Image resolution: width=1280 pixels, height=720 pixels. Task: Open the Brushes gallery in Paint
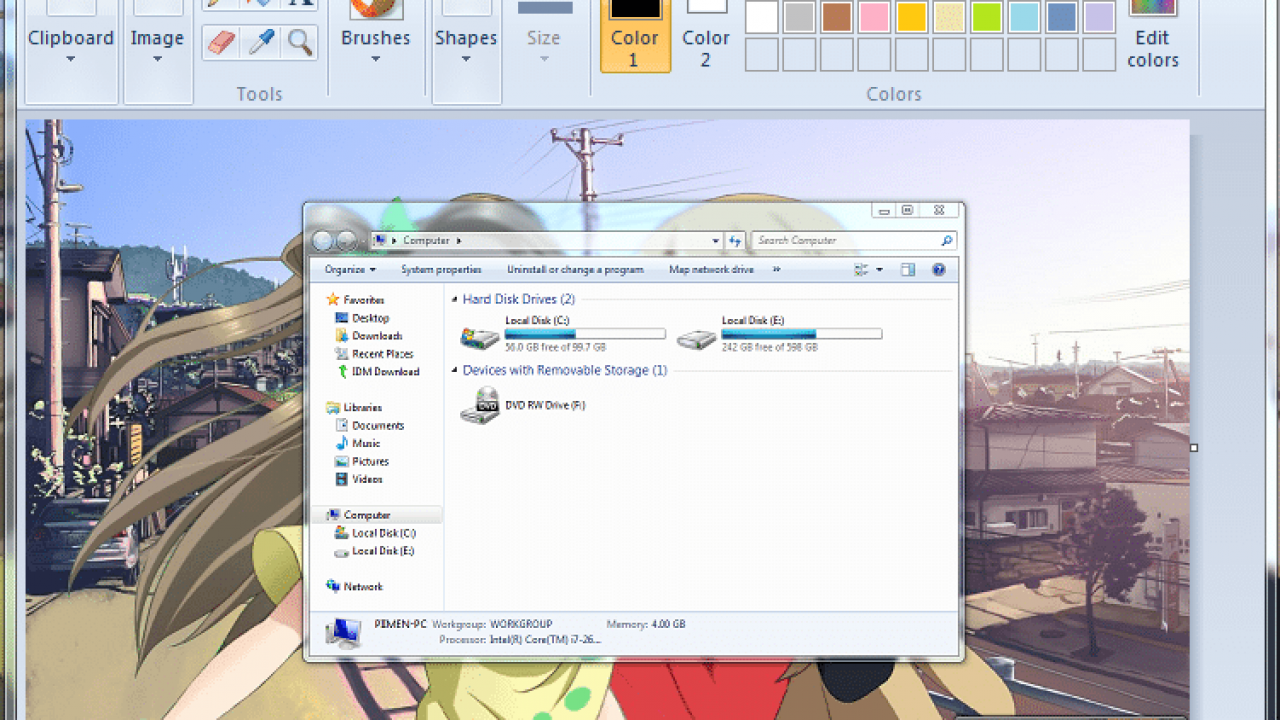tap(375, 37)
